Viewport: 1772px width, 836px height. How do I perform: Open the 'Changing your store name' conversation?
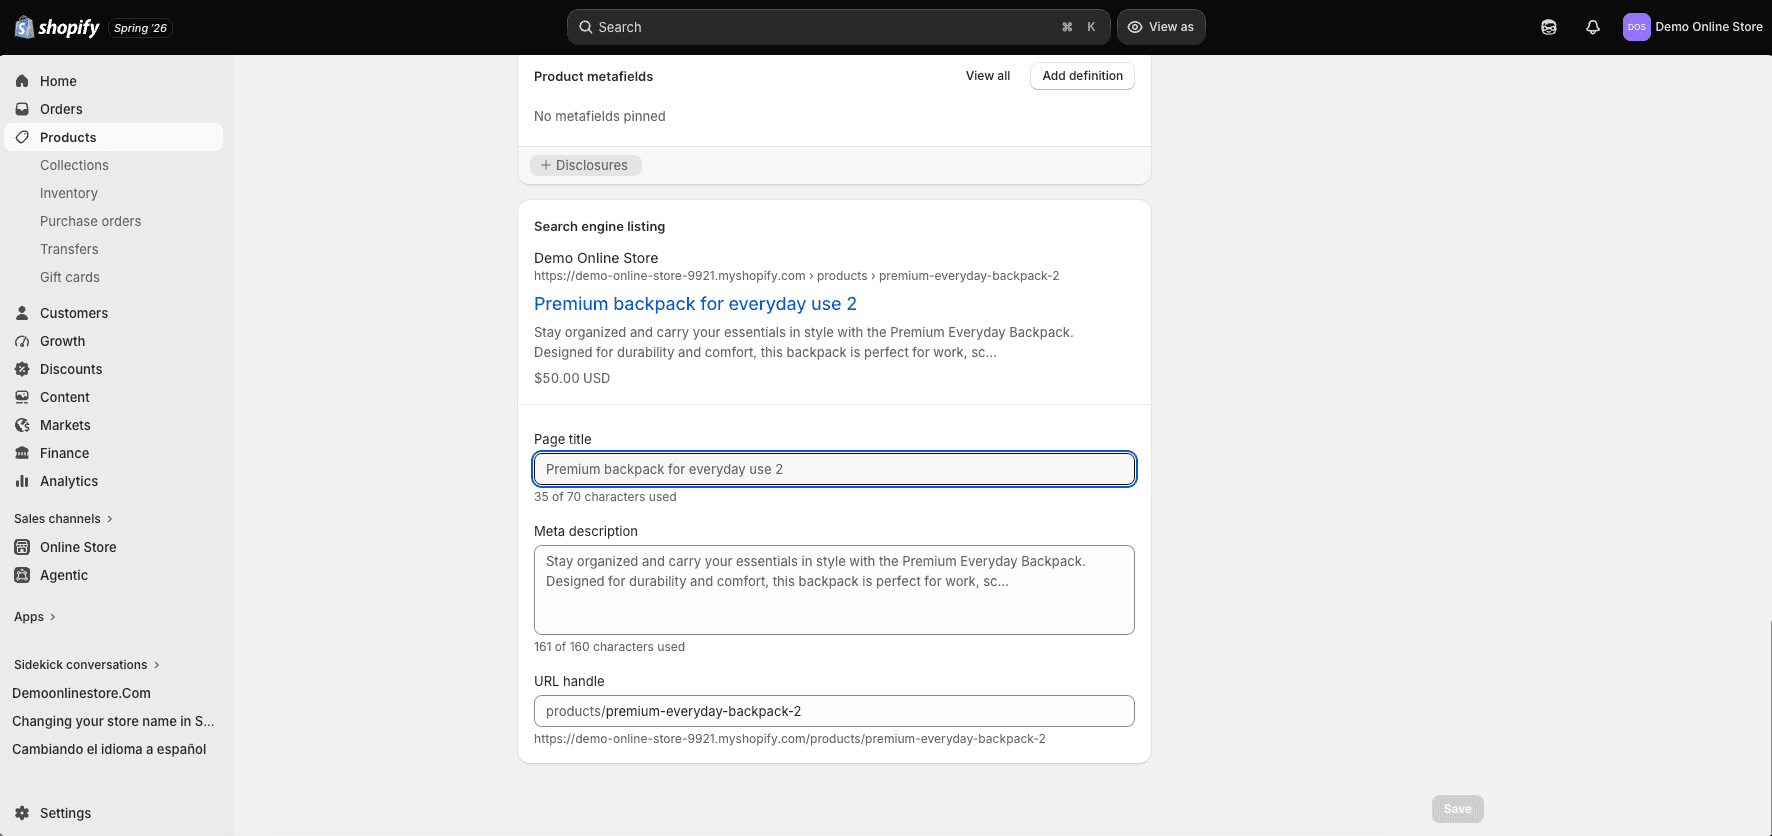coord(113,721)
